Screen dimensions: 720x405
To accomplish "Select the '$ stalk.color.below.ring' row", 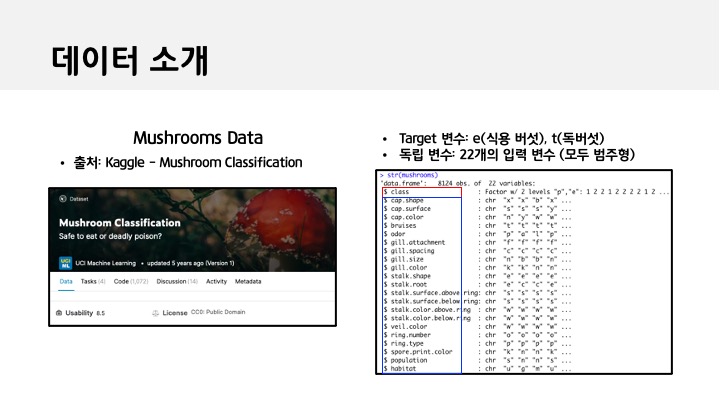I will point(478,318).
